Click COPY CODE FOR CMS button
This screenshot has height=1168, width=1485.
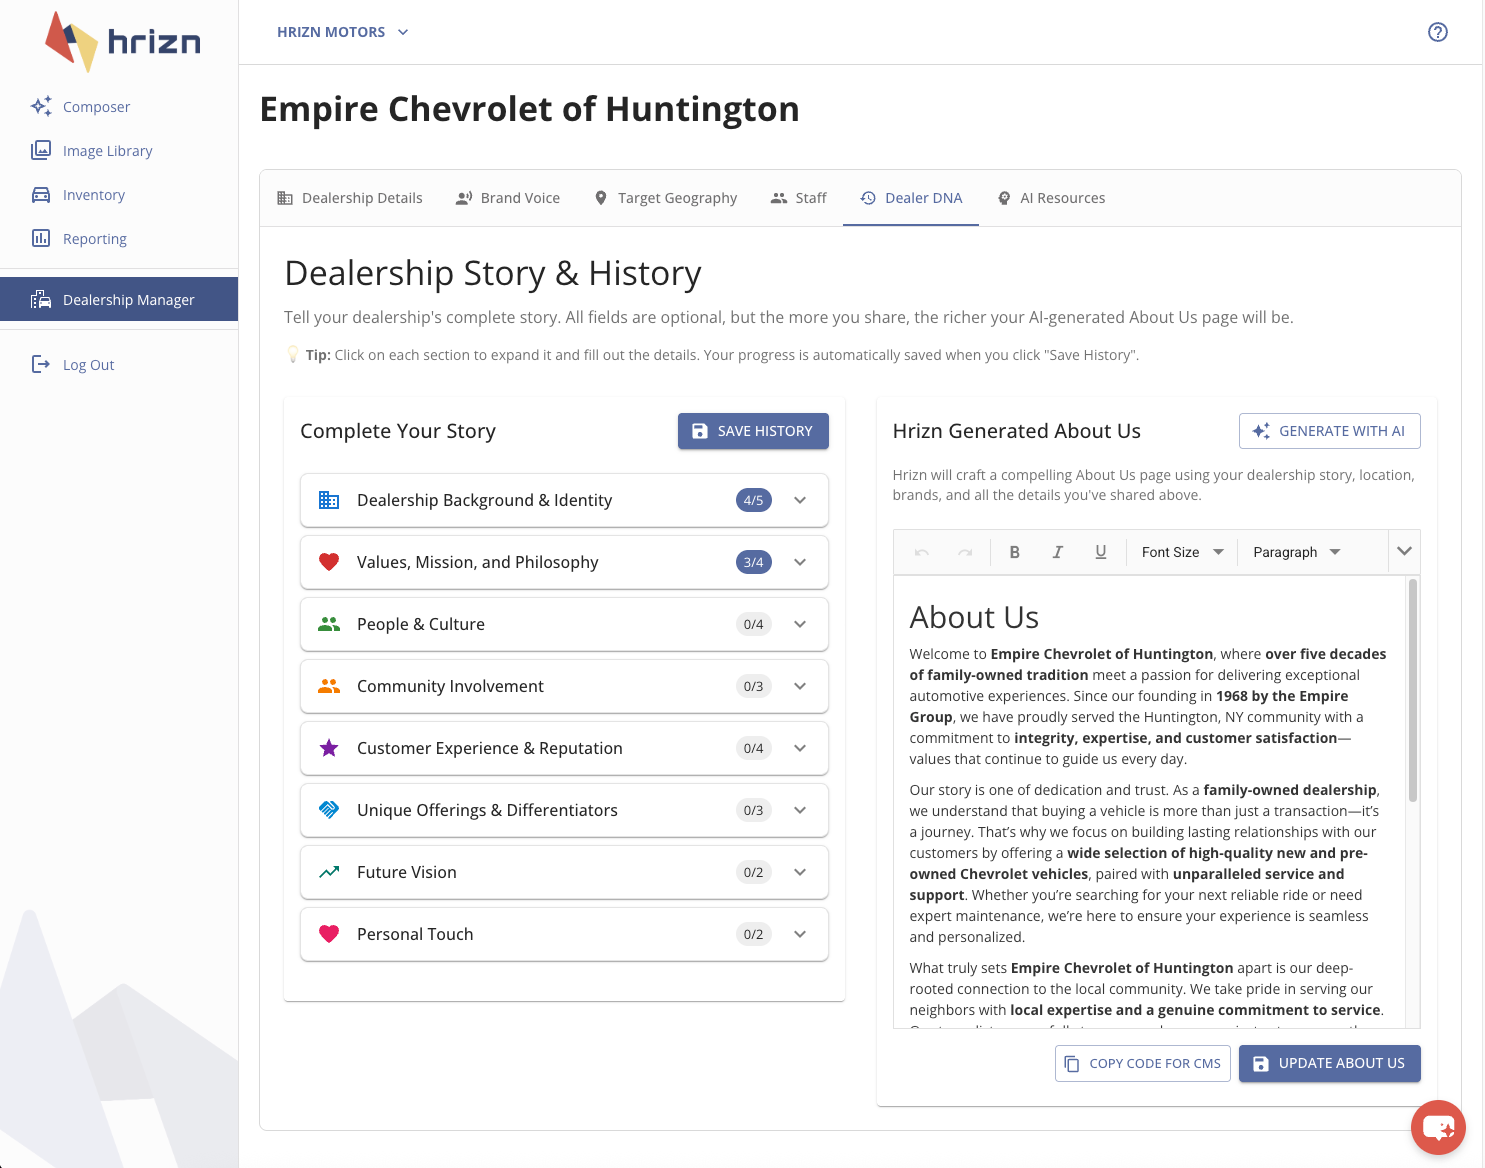1143,1063
